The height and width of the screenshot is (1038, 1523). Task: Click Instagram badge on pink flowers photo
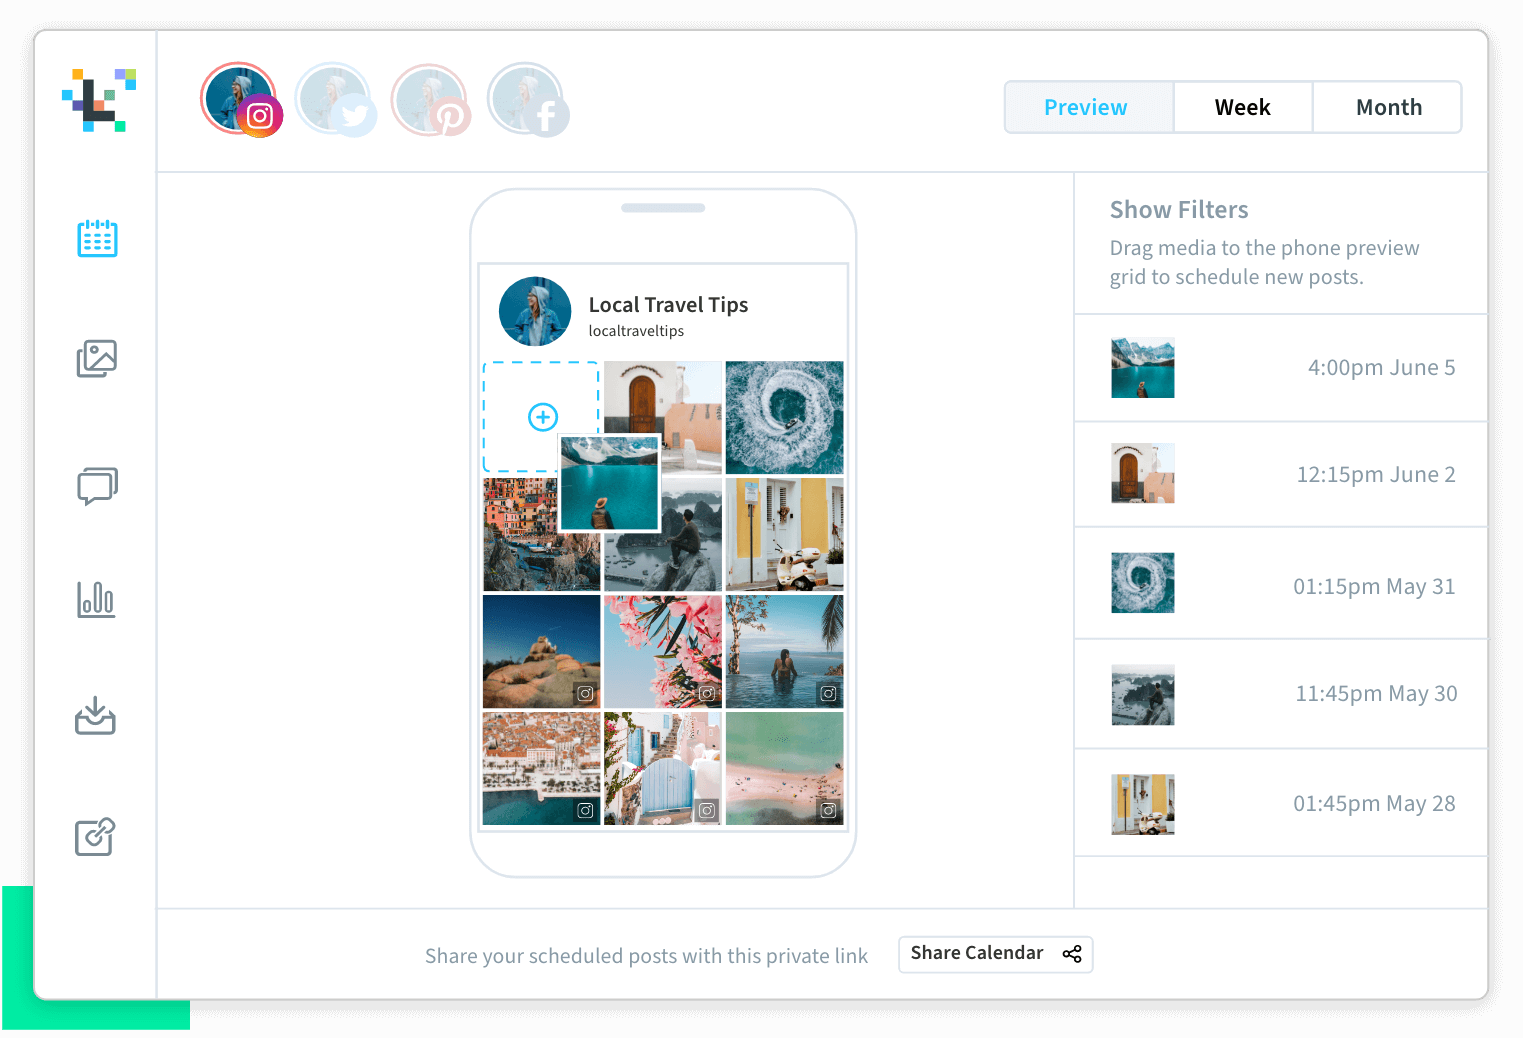point(707,693)
